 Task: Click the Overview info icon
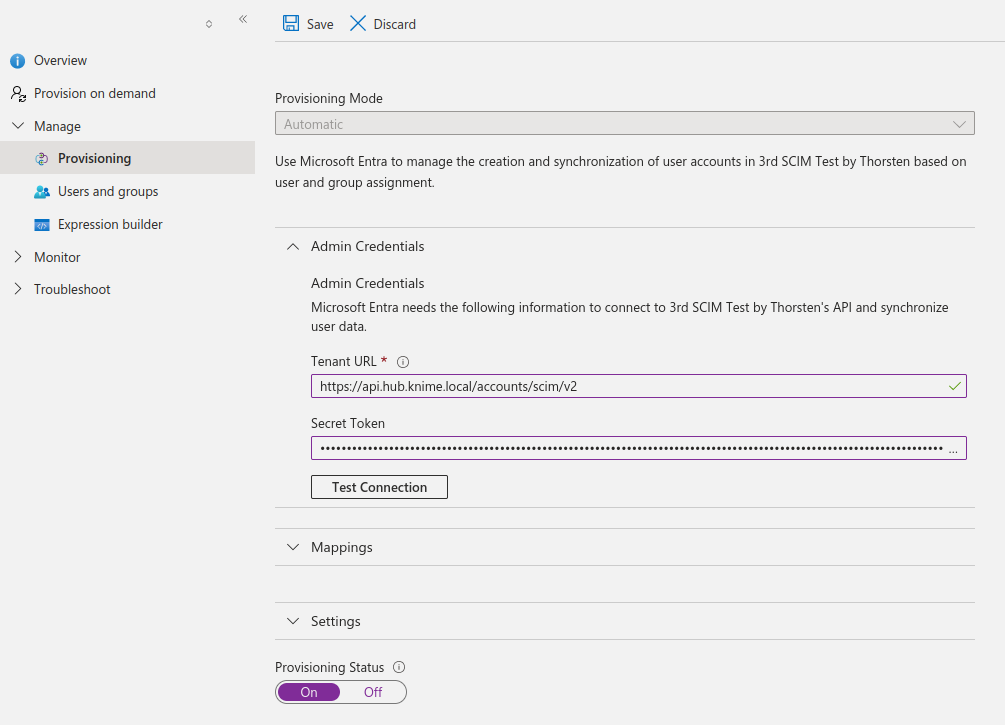tap(18, 61)
